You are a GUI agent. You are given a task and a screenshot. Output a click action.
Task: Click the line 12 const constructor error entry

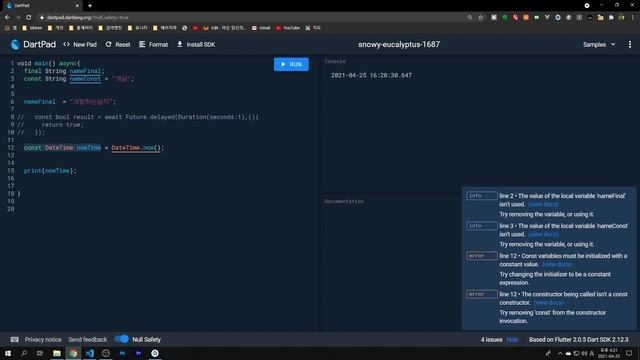548,307
